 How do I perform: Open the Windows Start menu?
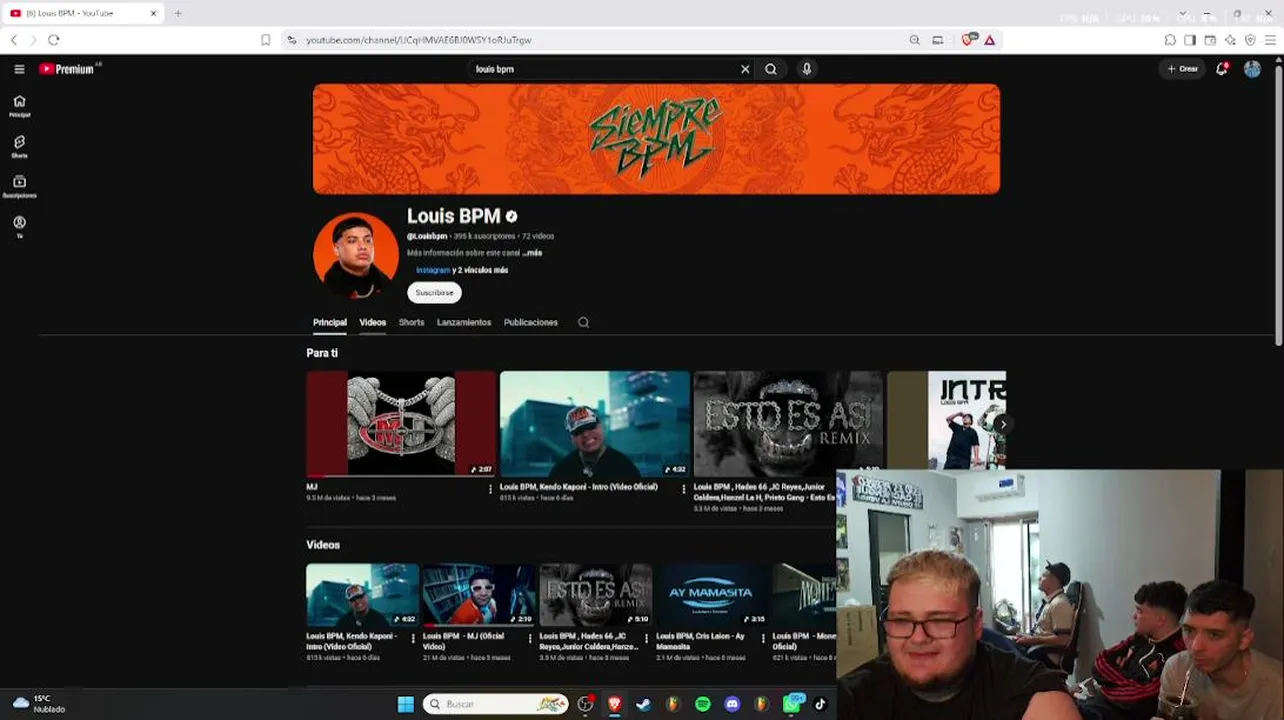point(406,704)
